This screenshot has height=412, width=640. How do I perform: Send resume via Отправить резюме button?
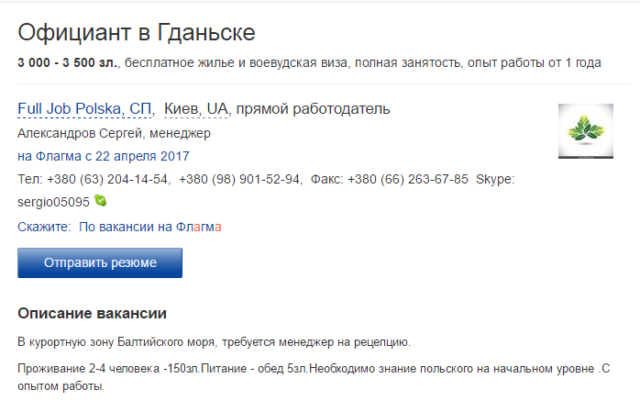click(100, 263)
